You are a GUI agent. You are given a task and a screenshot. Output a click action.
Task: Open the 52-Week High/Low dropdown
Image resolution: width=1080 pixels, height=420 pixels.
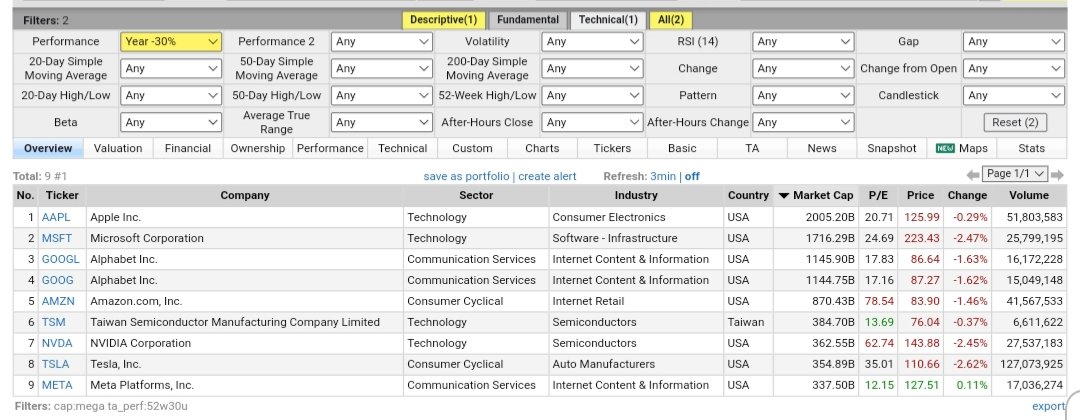592,95
